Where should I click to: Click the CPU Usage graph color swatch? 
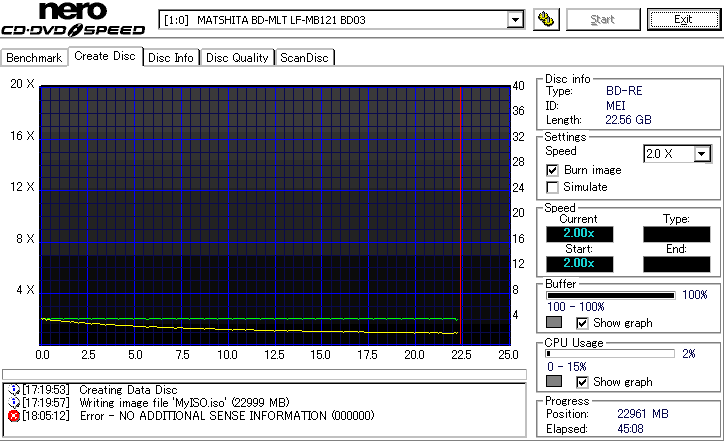pyautogui.click(x=554, y=382)
